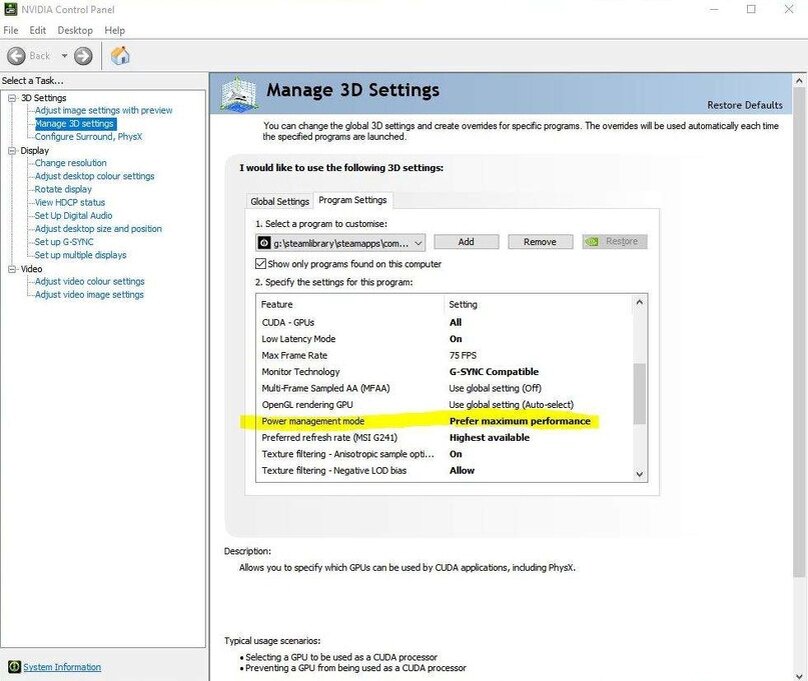Click G-SYNC Compatible monitor technology setting
Viewport: 808px width, 681px height.
pos(494,372)
